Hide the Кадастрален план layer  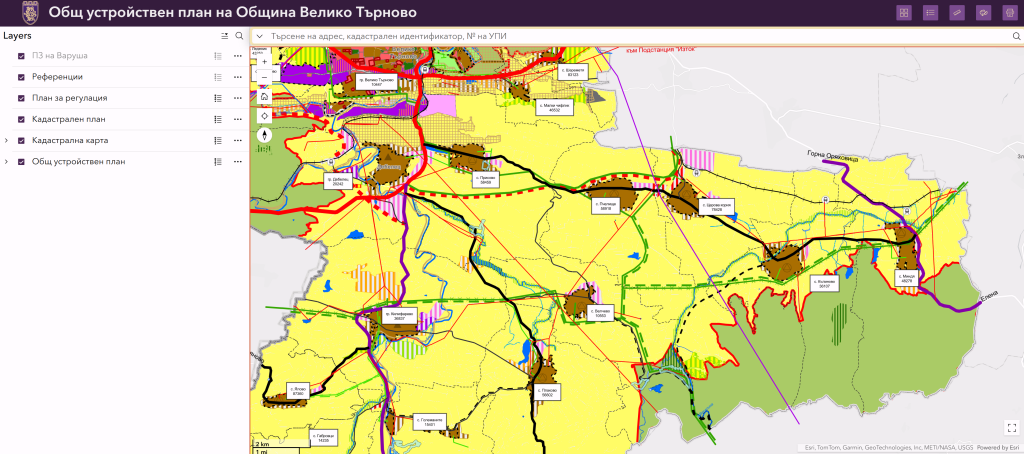tap(22, 120)
